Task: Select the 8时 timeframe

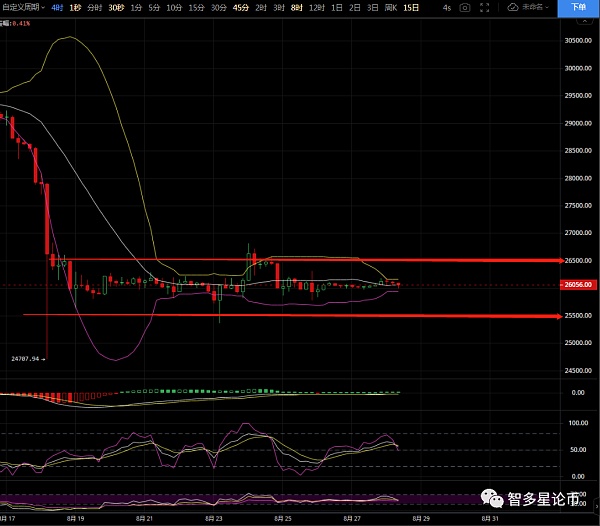Action: coord(297,7)
